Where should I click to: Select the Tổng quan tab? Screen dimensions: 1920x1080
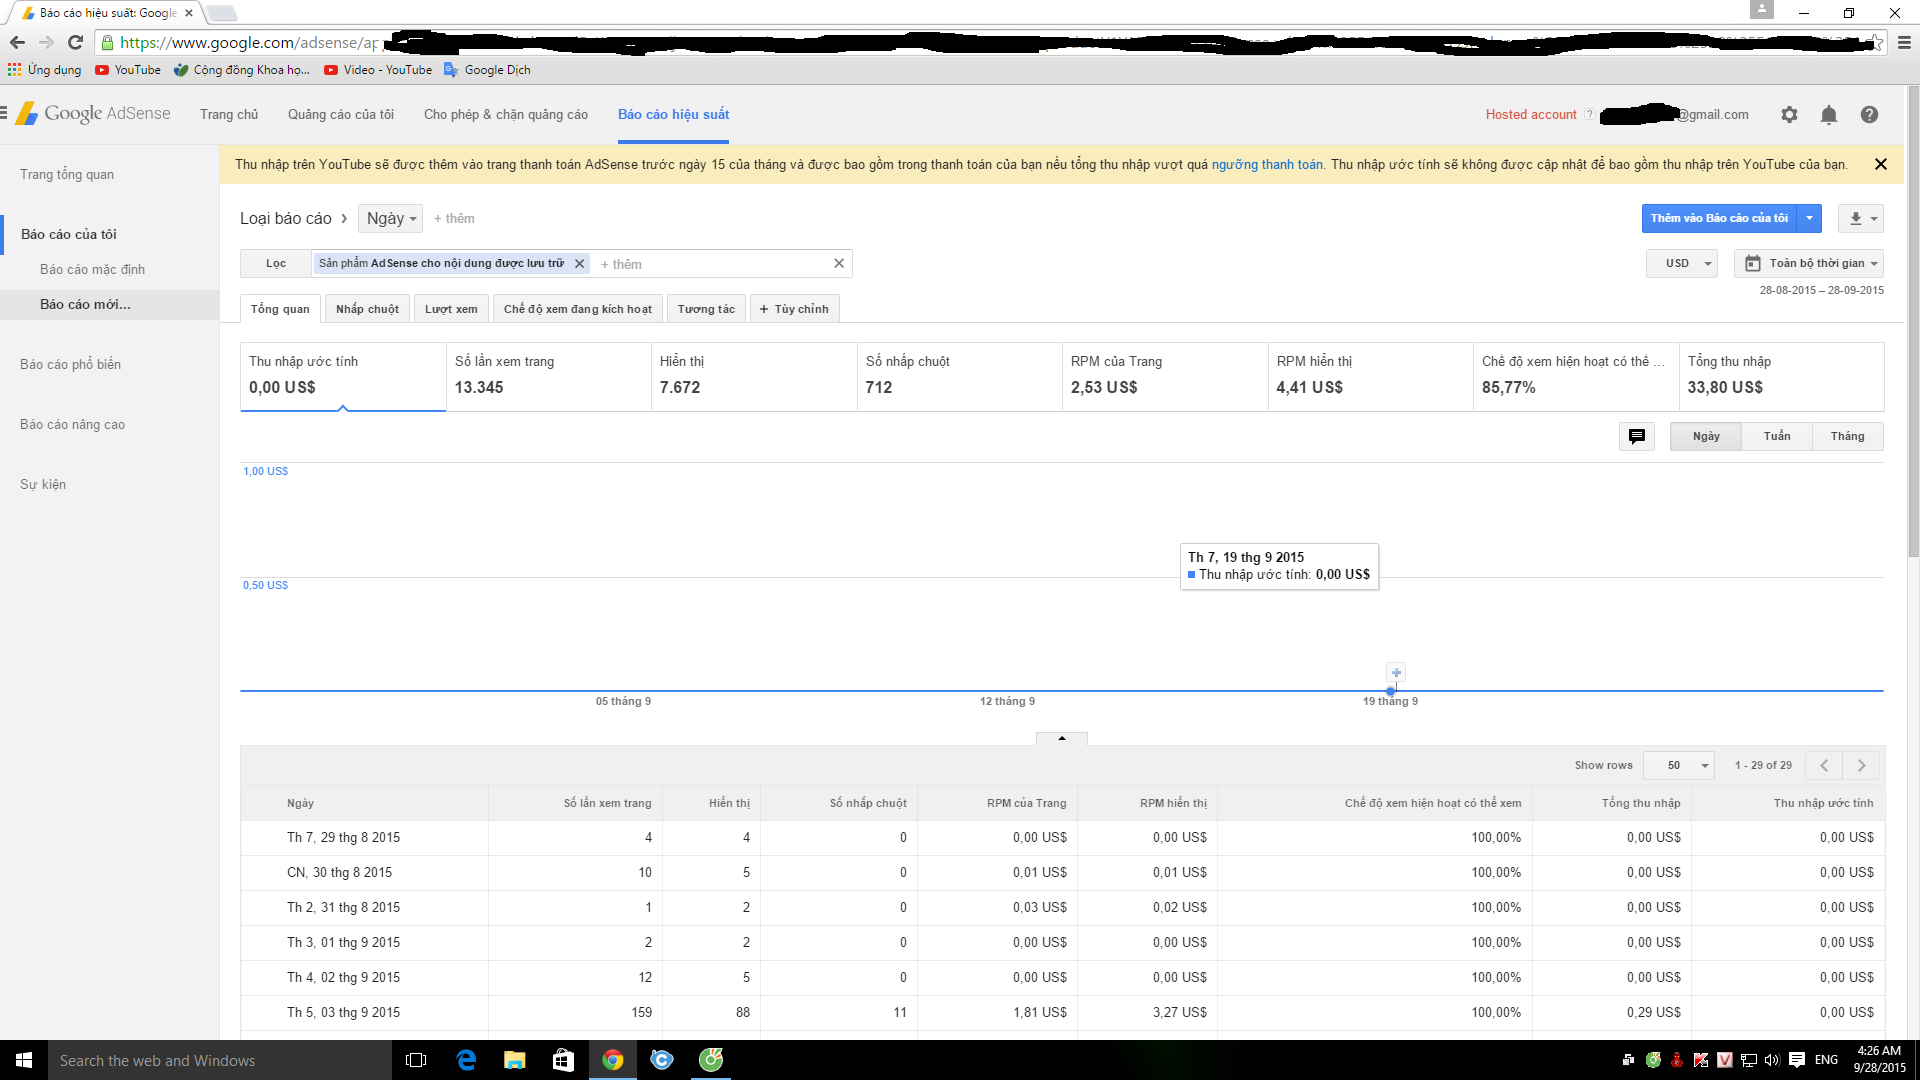[x=280, y=309]
